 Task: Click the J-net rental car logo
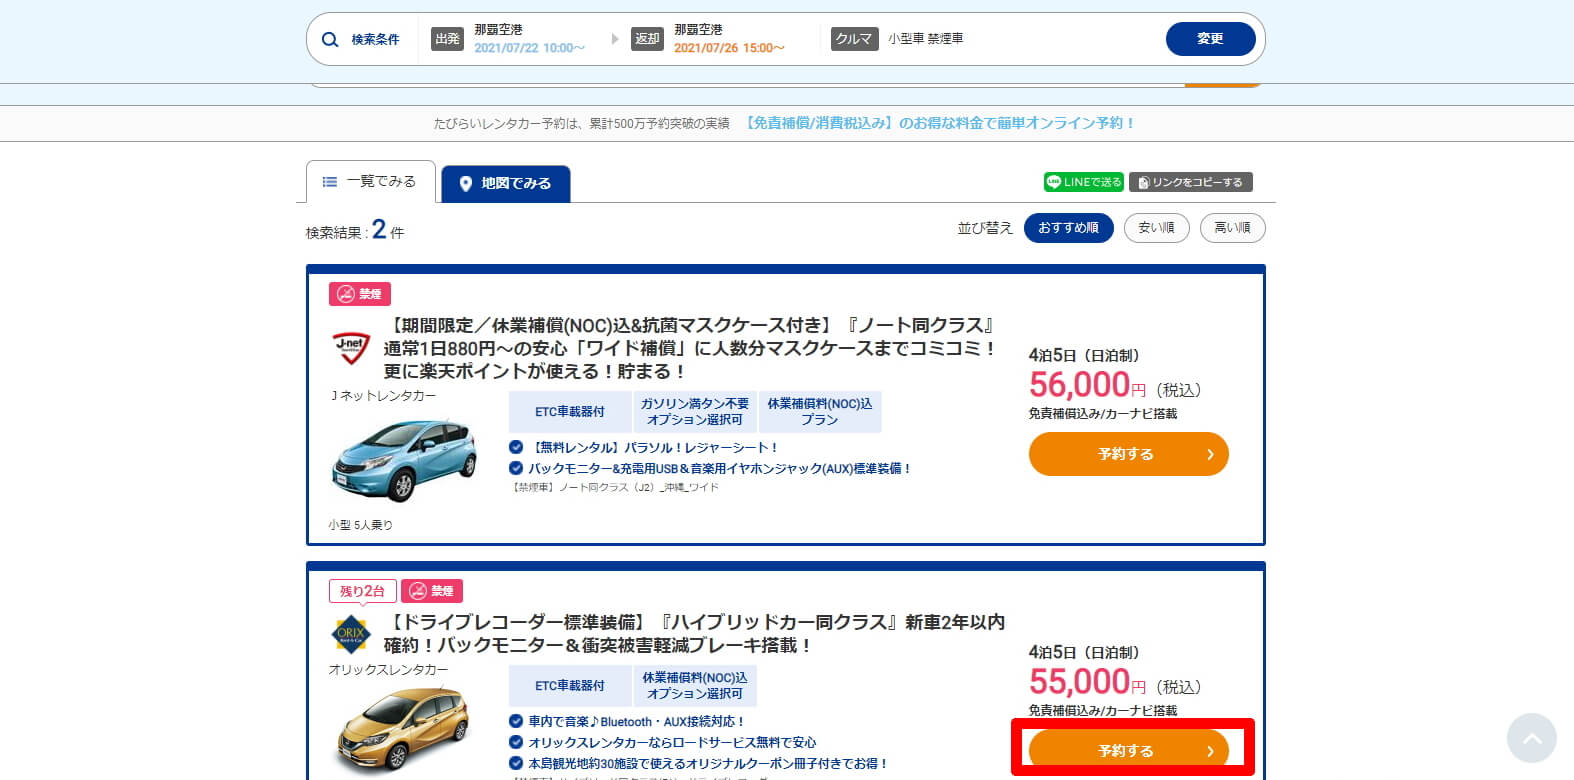tap(351, 348)
